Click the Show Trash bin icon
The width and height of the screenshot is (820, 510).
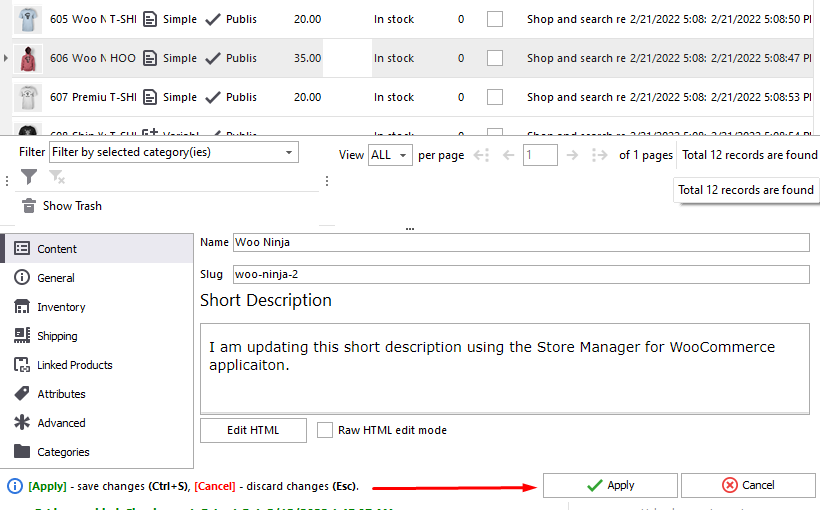(29, 206)
